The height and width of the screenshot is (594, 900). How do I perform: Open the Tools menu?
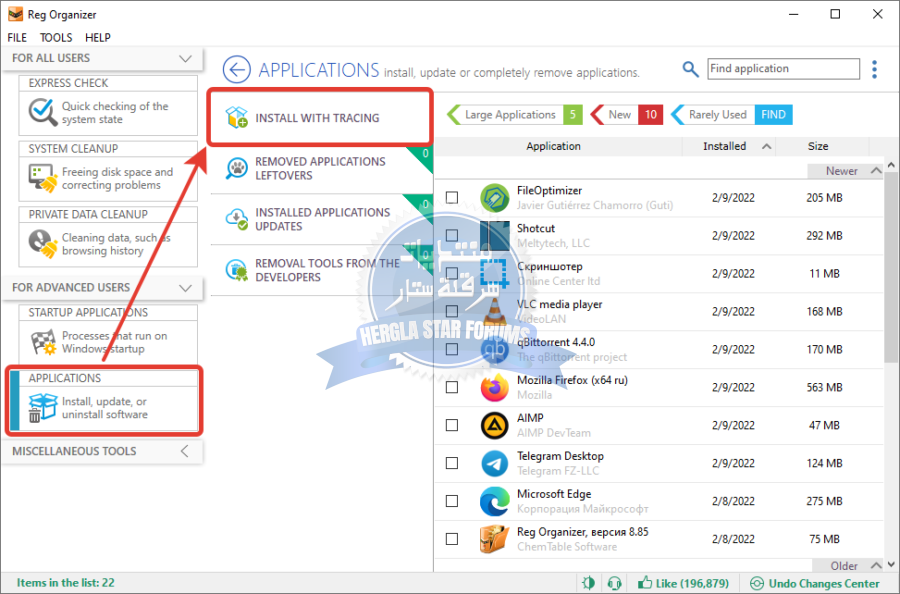click(x=56, y=37)
